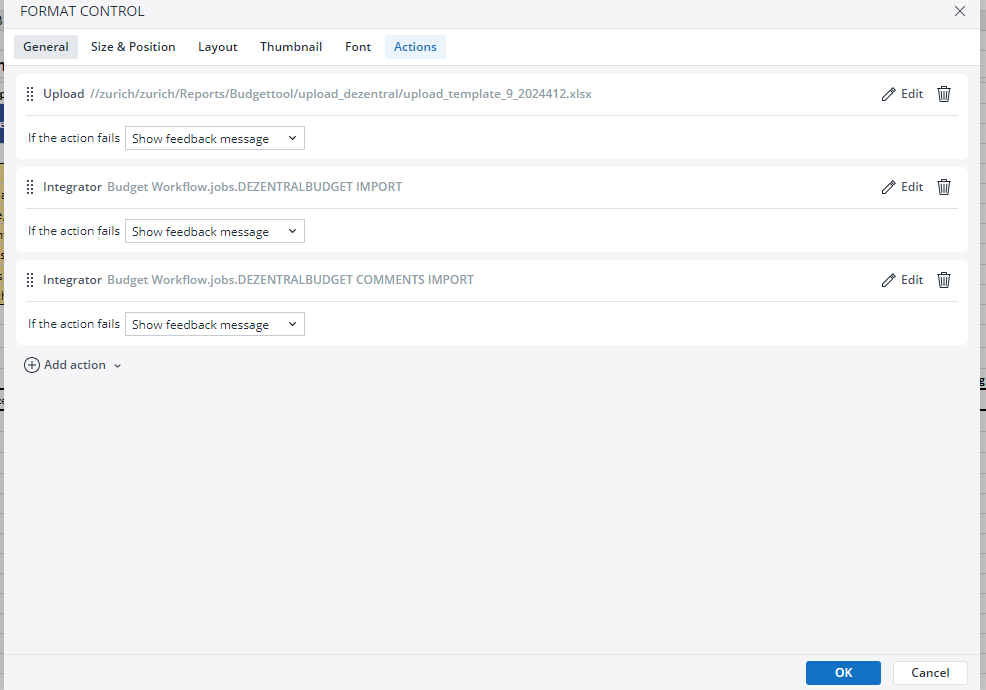Click drag handle of COMMENTS IMPORT action
The image size is (986, 690).
click(x=30, y=280)
